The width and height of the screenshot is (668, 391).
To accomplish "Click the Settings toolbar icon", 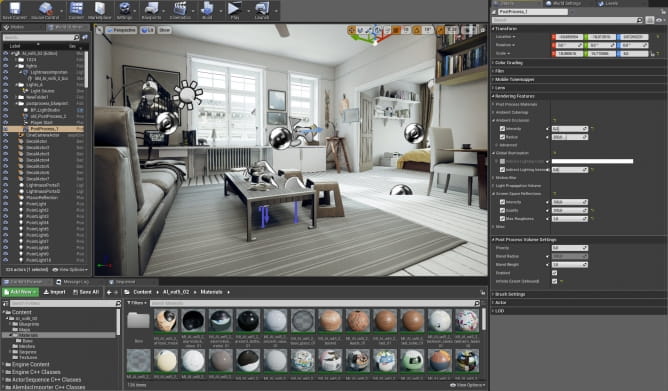I will tap(124, 9).
